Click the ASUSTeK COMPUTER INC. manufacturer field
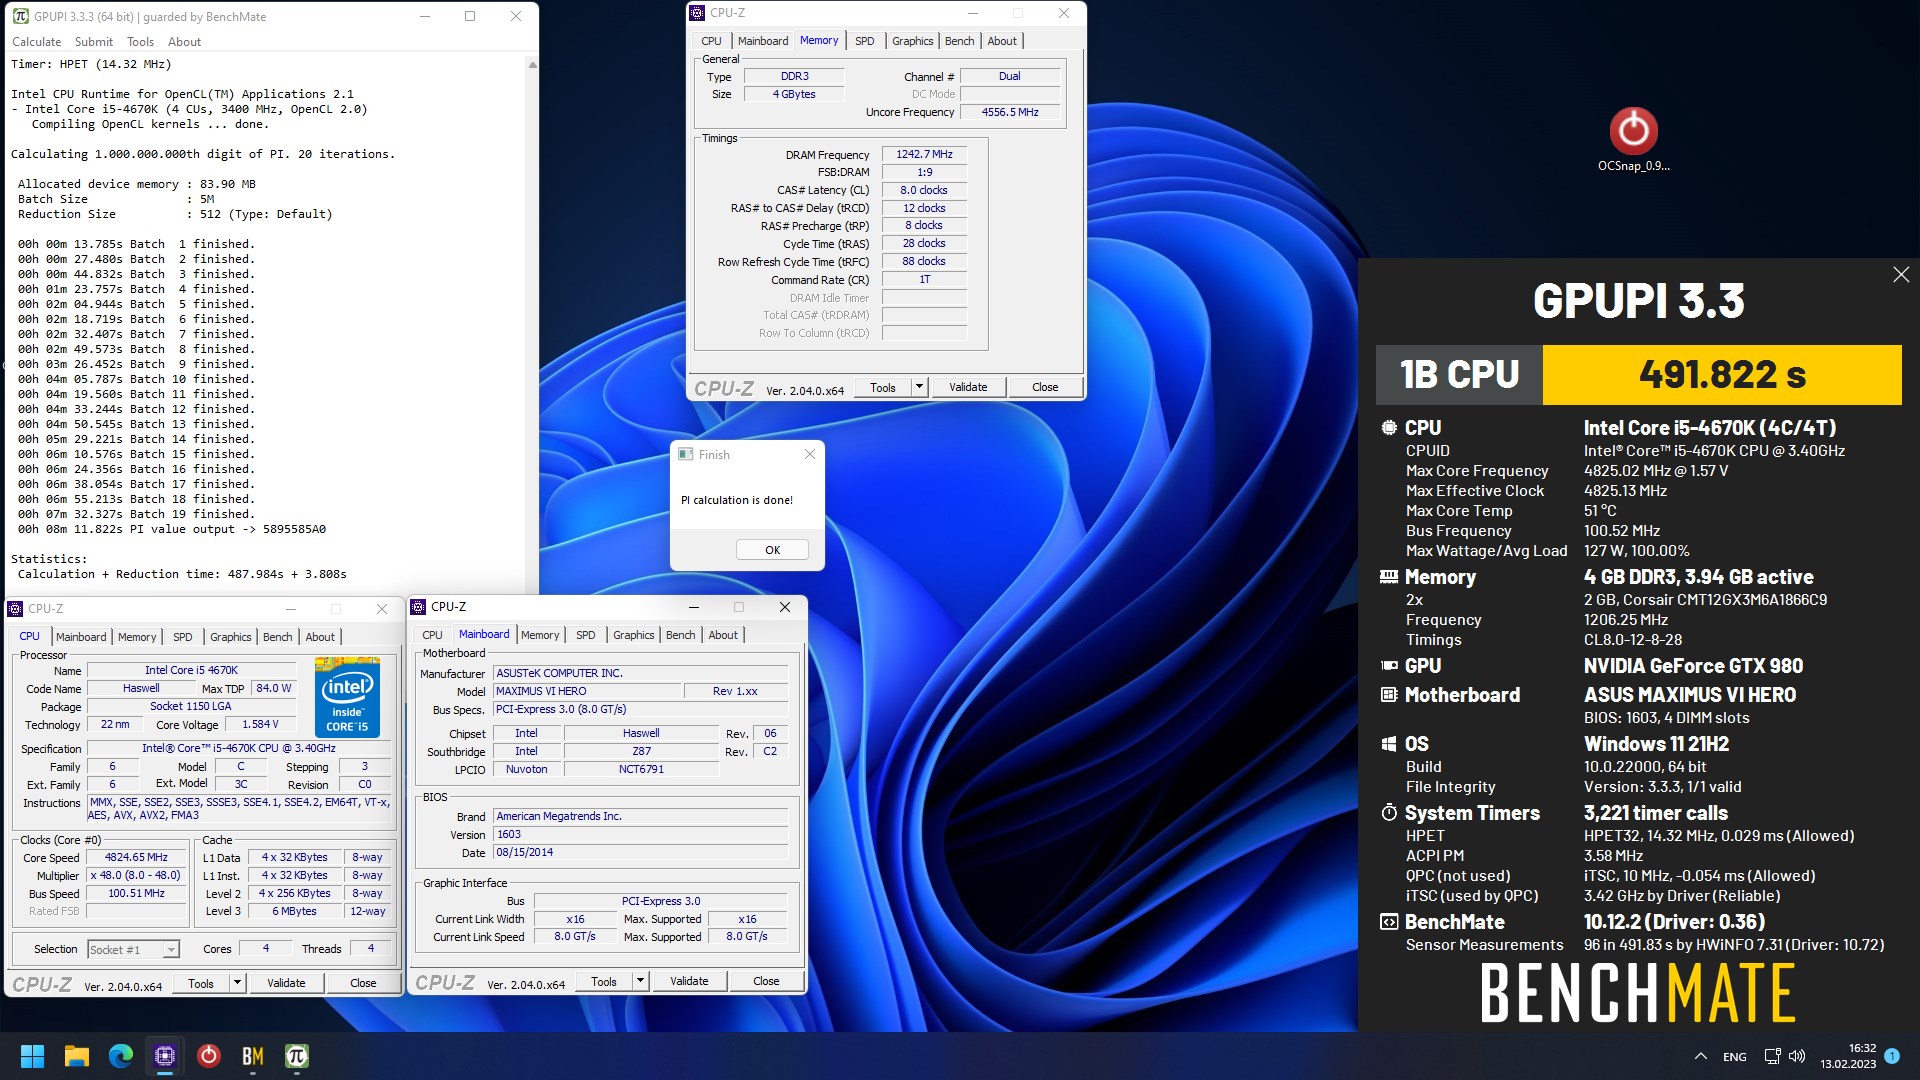This screenshot has height=1080, width=1920. pyautogui.click(x=641, y=673)
